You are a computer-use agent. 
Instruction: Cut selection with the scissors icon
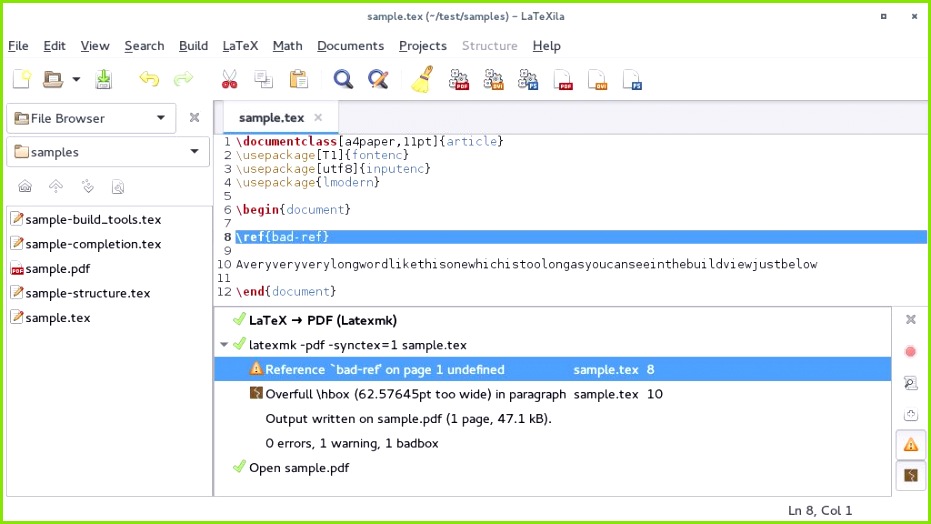(x=229, y=79)
